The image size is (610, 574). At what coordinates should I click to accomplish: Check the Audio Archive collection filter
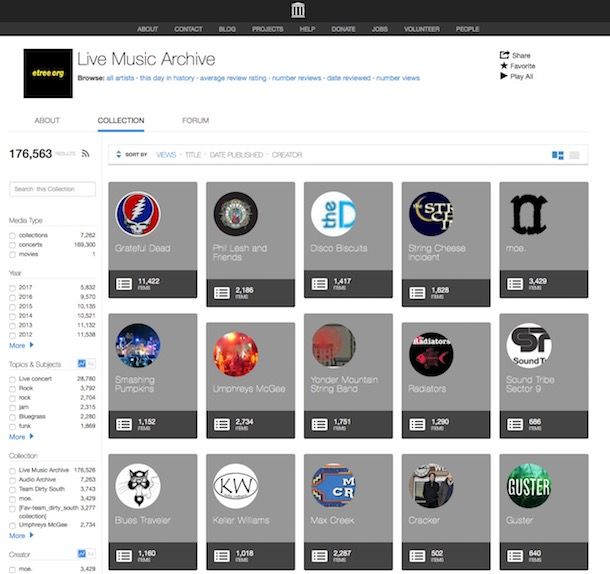click(12, 480)
